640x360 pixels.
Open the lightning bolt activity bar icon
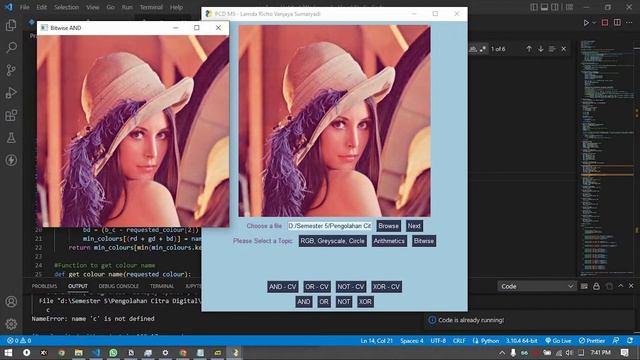click(x=11, y=160)
